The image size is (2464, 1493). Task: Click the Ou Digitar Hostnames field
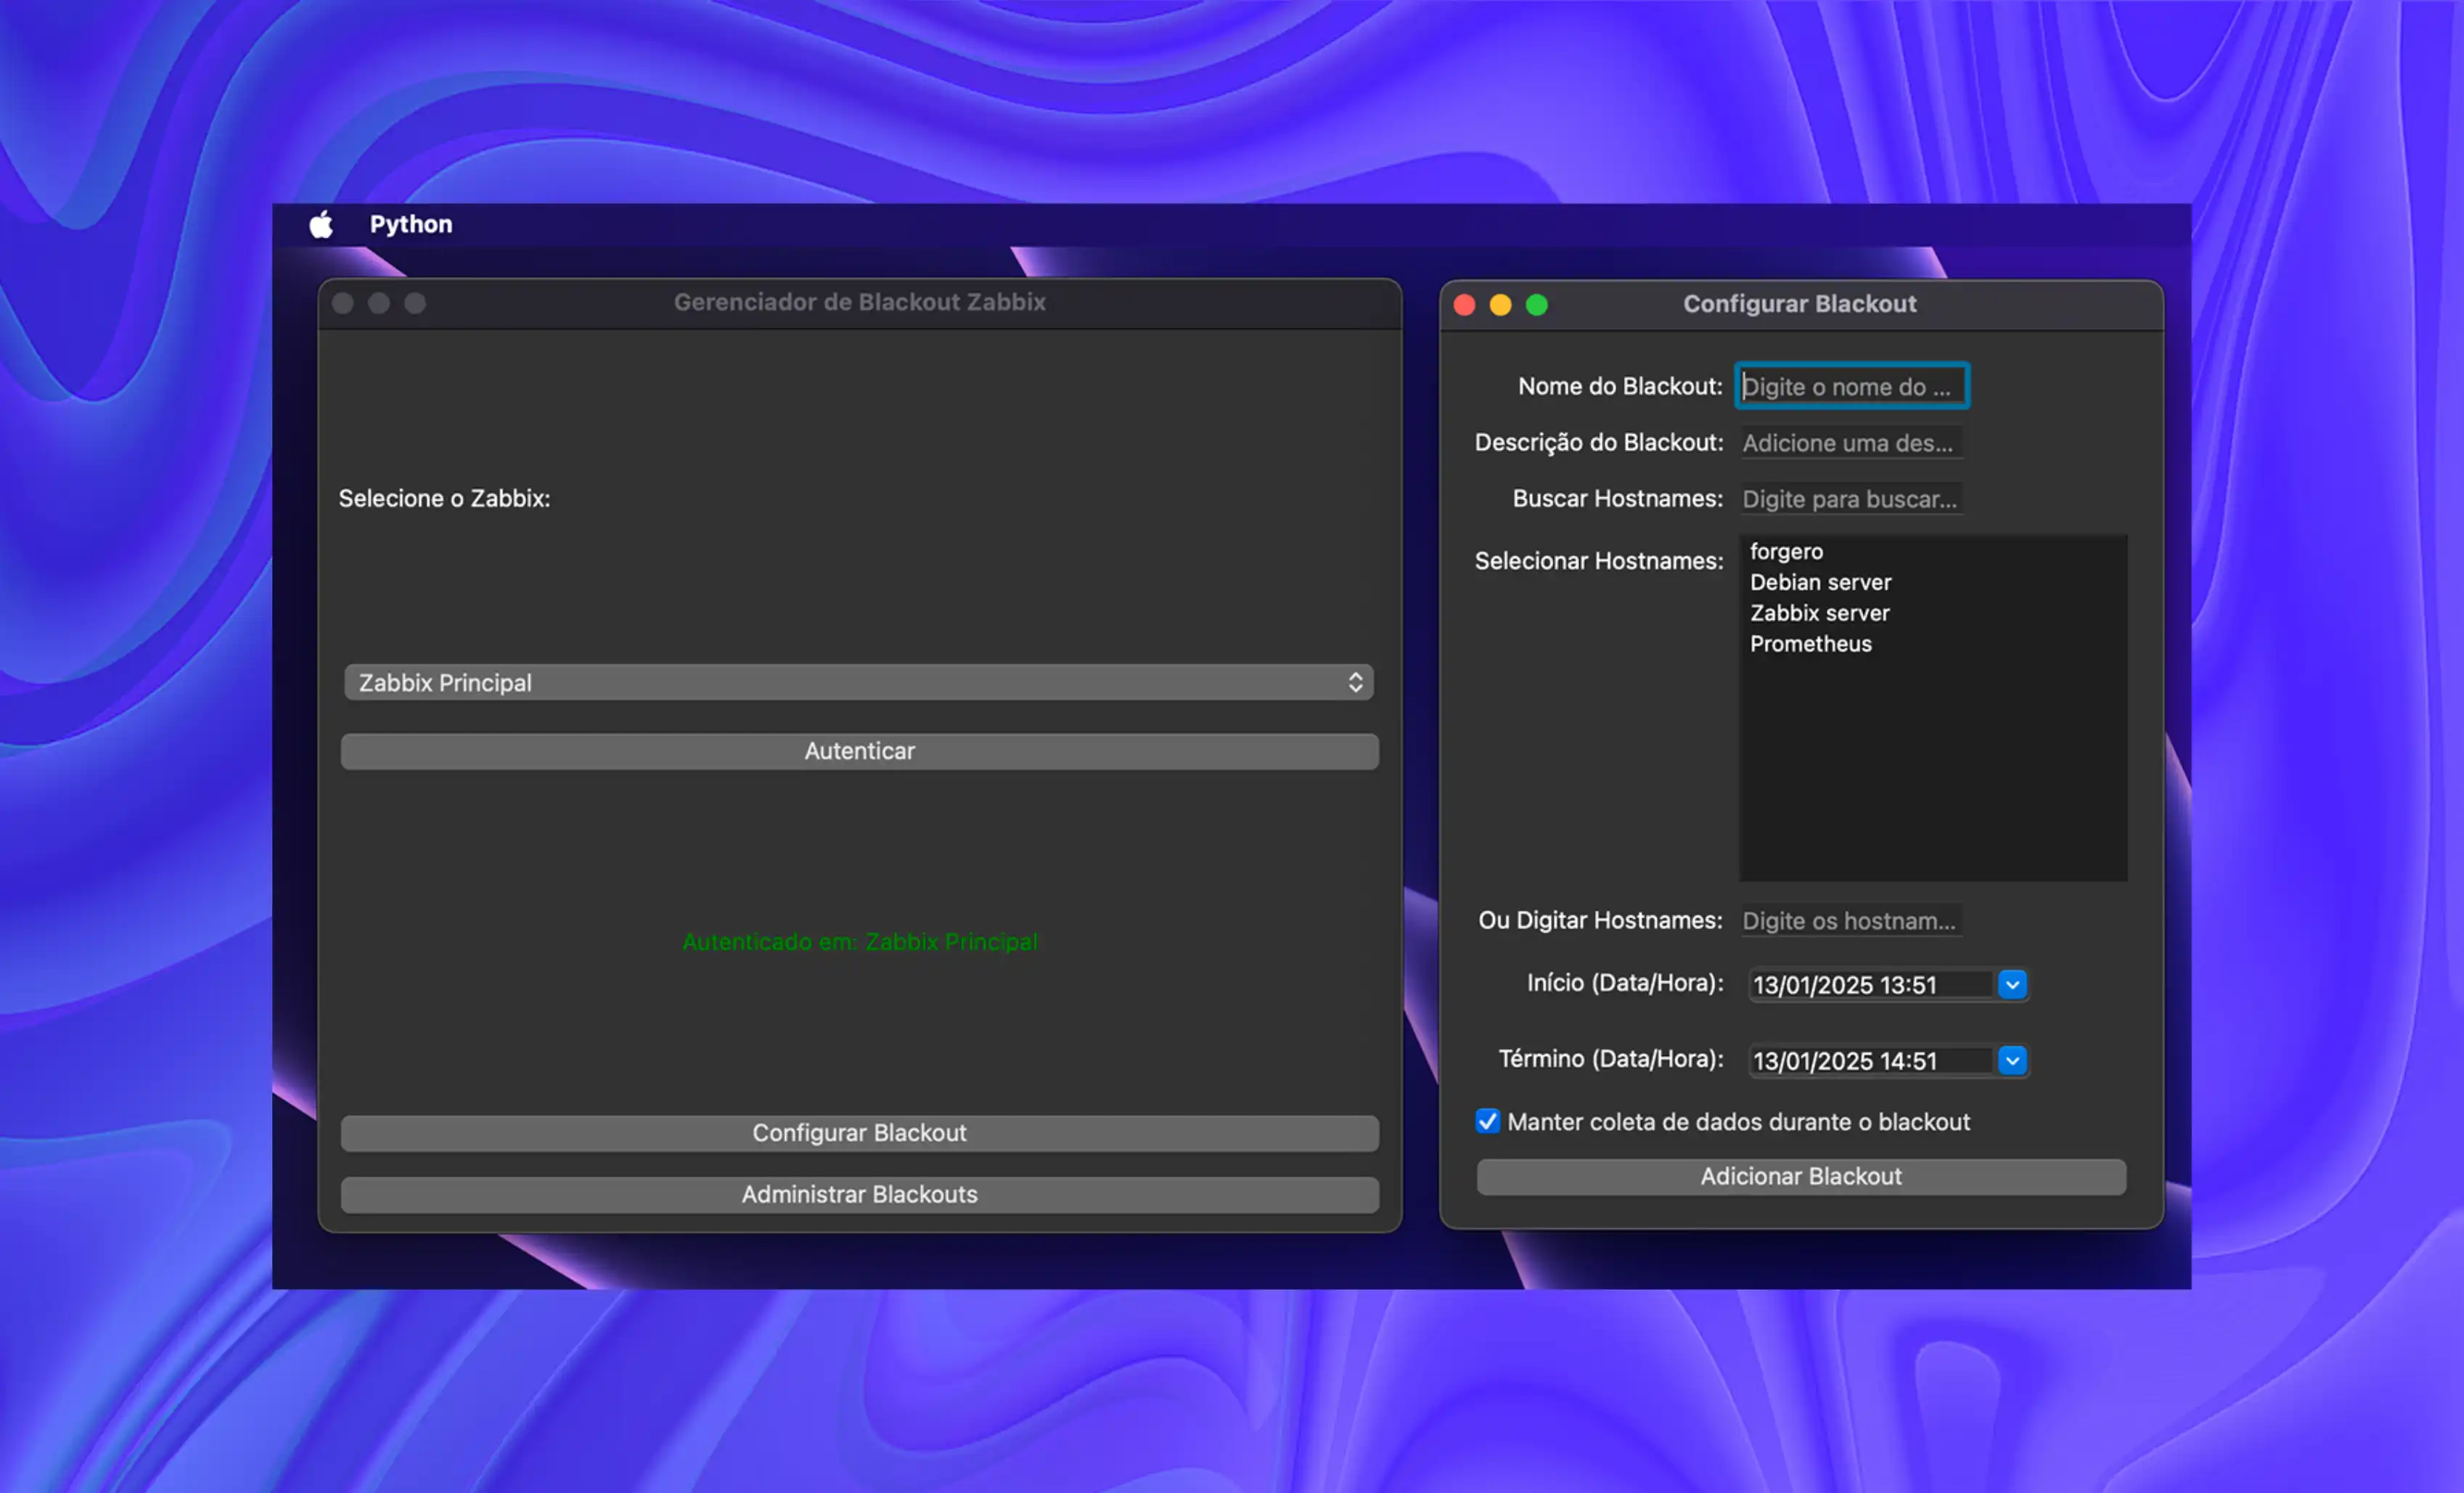pyautogui.click(x=1851, y=921)
